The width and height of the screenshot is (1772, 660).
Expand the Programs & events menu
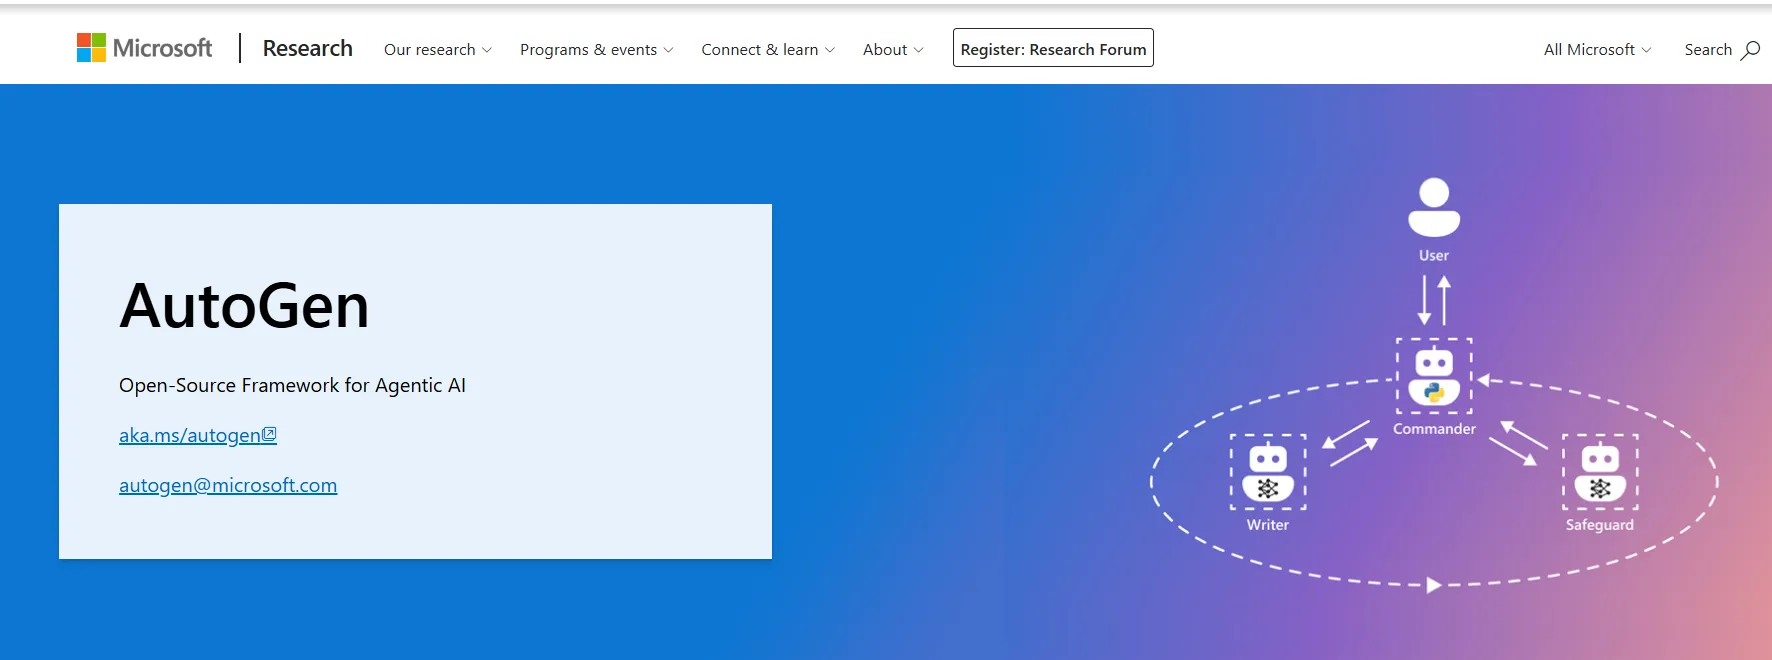point(597,49)
